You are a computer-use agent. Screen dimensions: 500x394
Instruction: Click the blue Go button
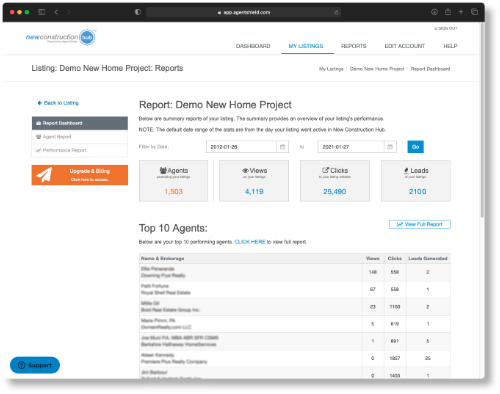coord(415,147)
